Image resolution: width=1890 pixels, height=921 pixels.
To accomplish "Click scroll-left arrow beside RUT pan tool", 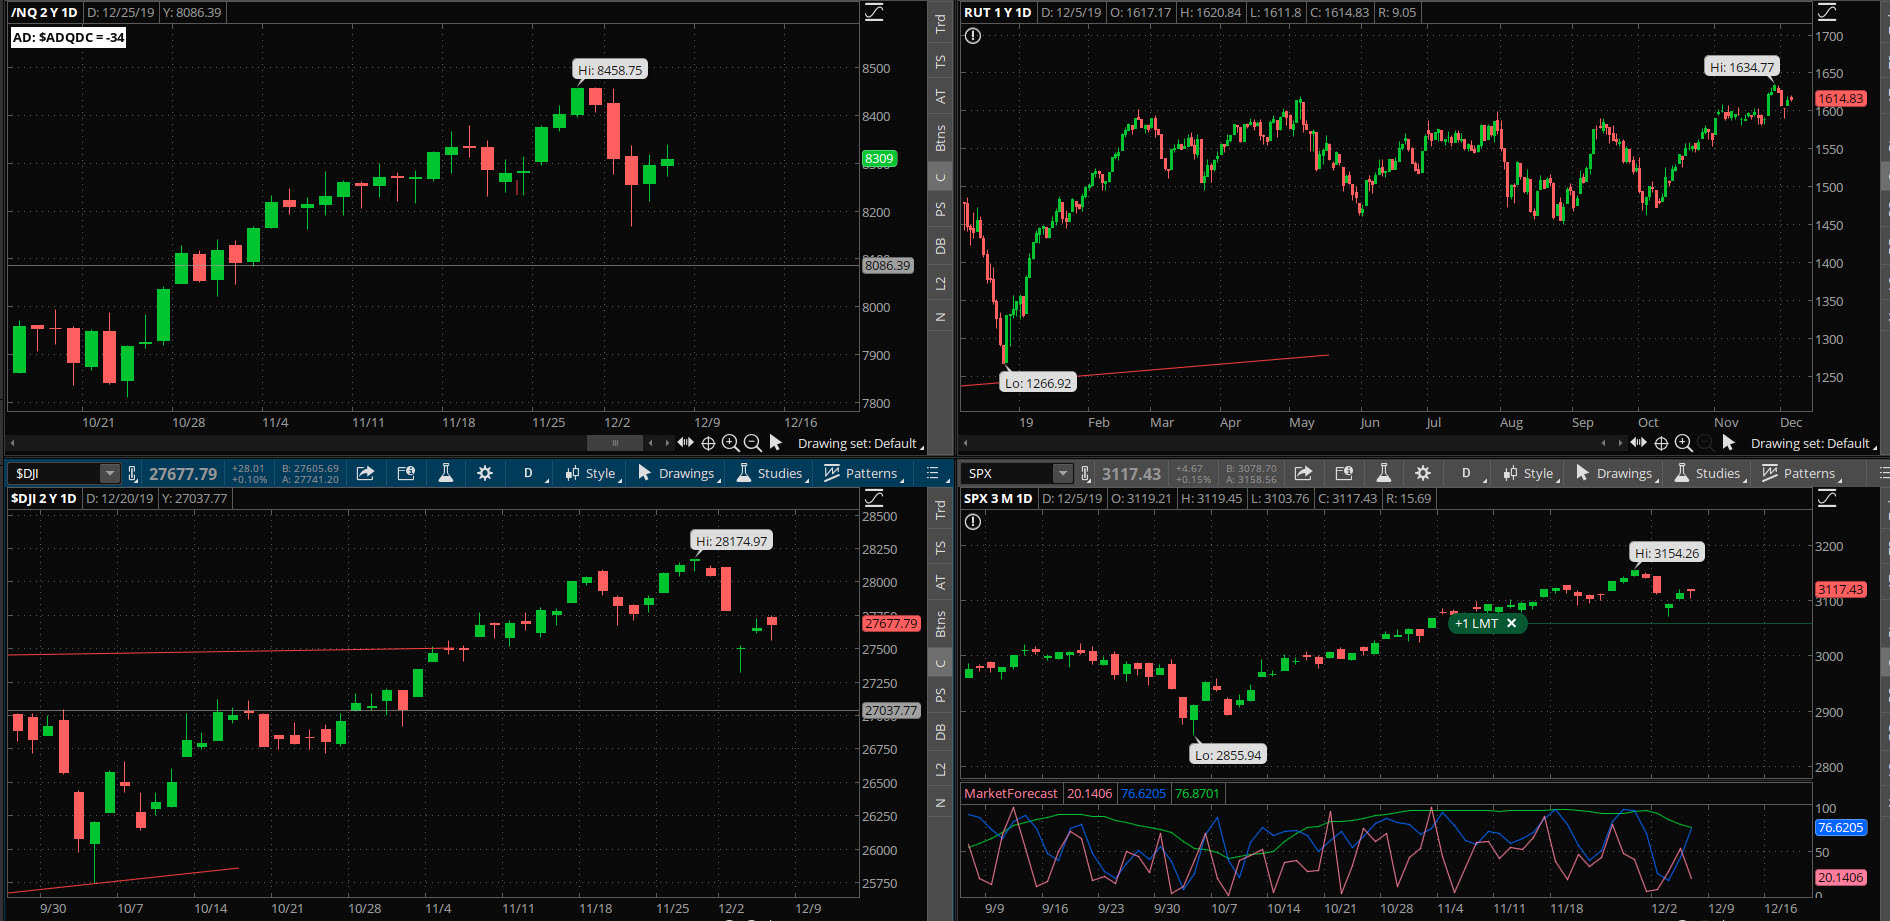I will pos(1604,442).
